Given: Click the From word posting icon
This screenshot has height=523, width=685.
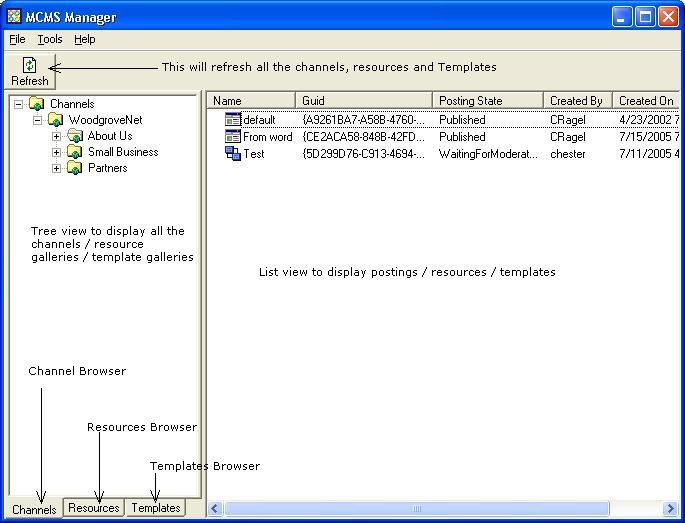Looking at the screenshot, I should (233, 137).
